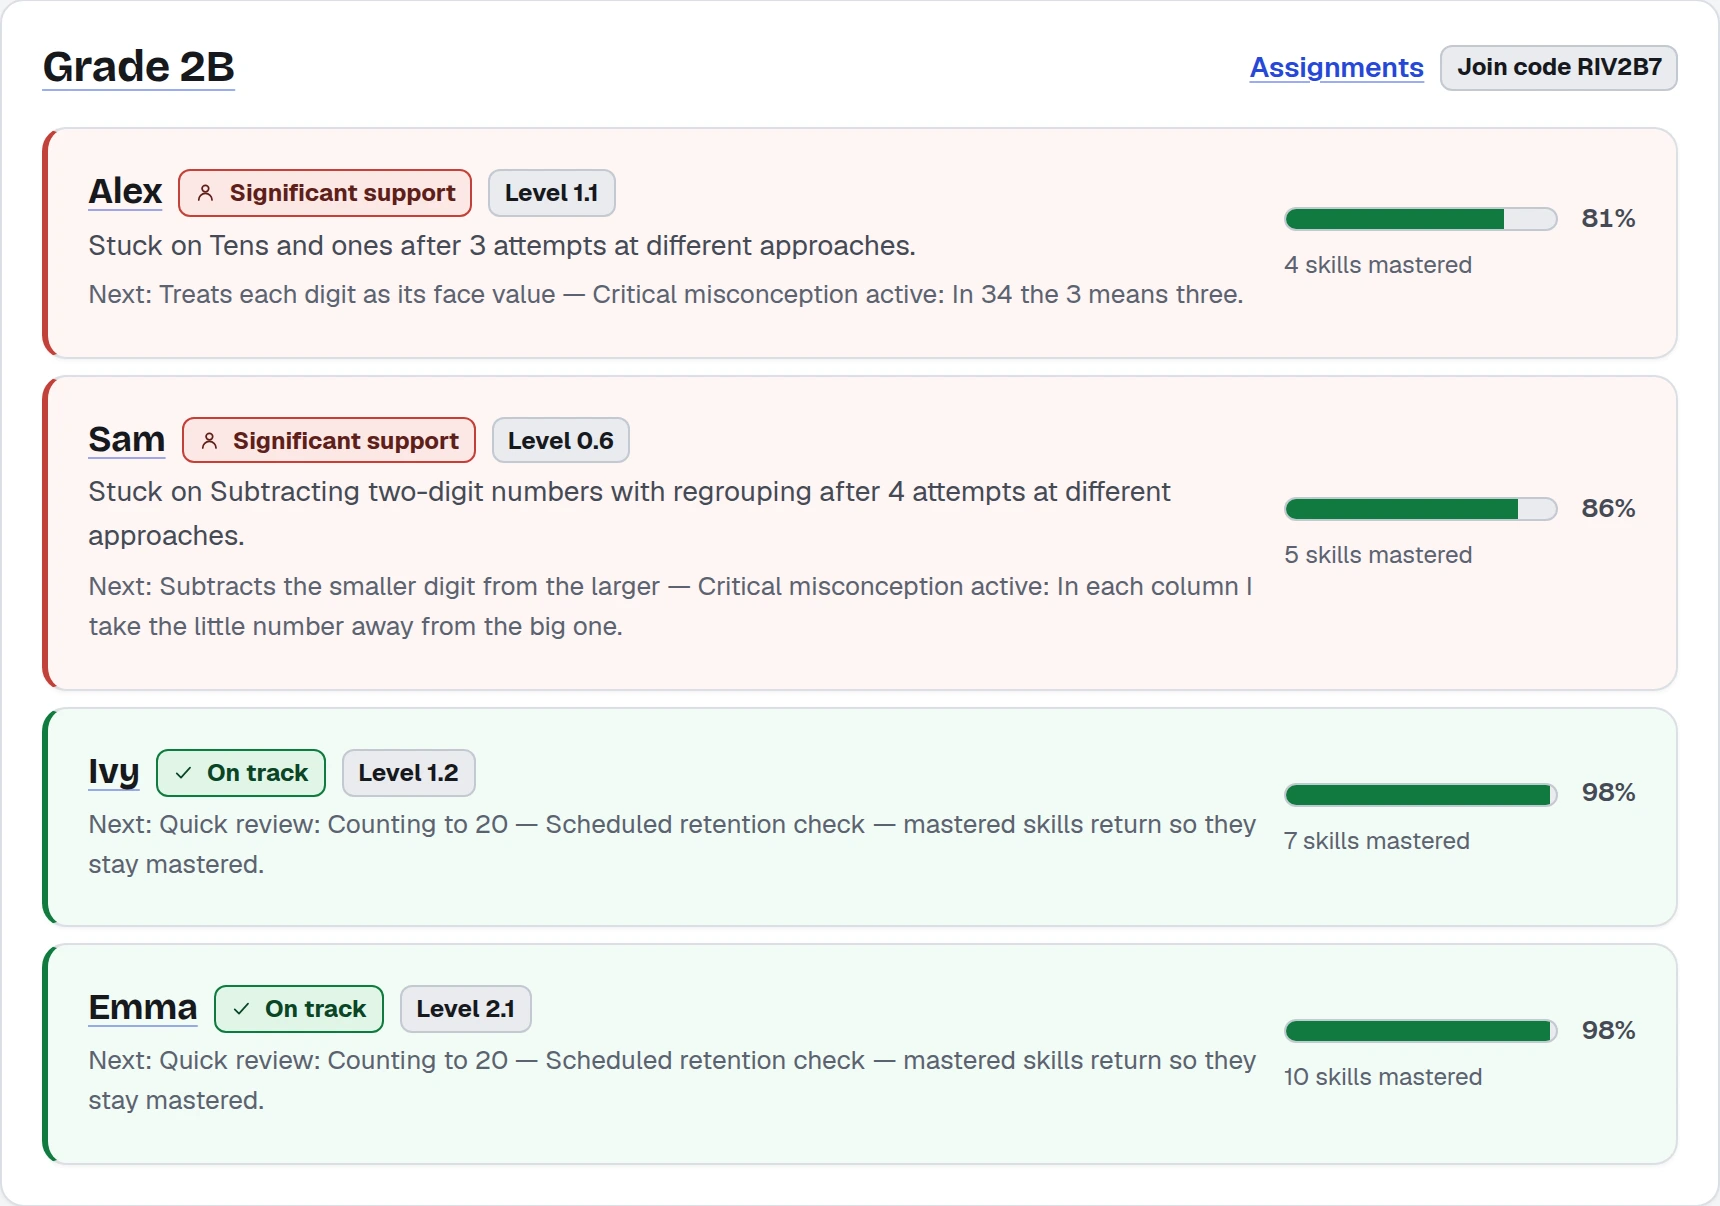Open Sam's student profile link
Screen dimensions: 1720x1206
pyautogui.click(x=127, y=439)
